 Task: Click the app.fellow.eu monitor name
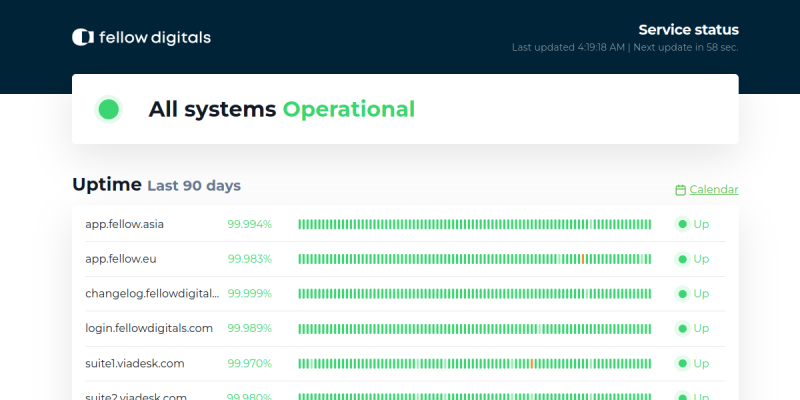coord(121,259)
